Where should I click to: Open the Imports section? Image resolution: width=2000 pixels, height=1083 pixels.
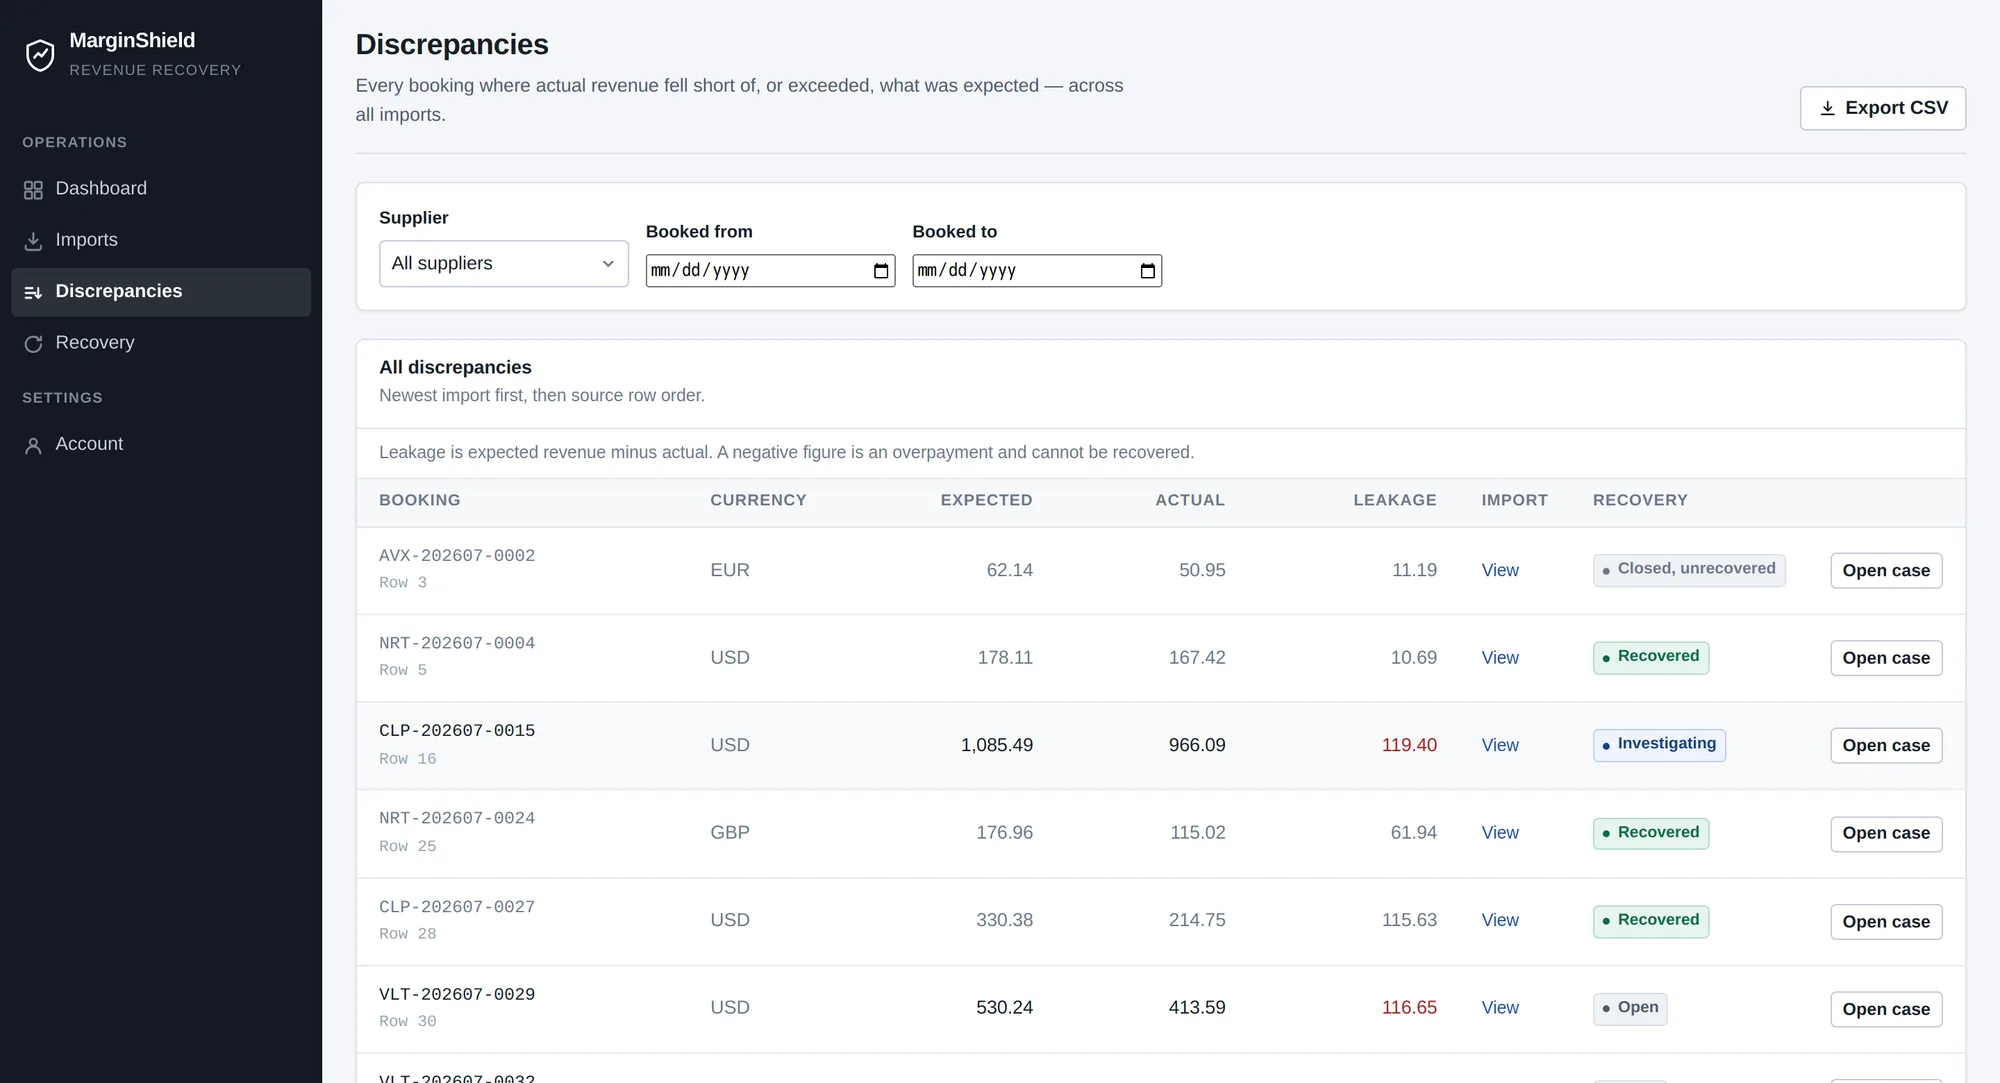click(161, 240)
